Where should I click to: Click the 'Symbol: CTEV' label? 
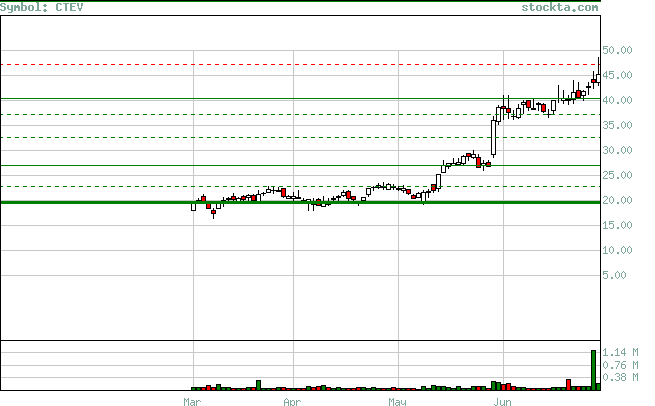42,7
